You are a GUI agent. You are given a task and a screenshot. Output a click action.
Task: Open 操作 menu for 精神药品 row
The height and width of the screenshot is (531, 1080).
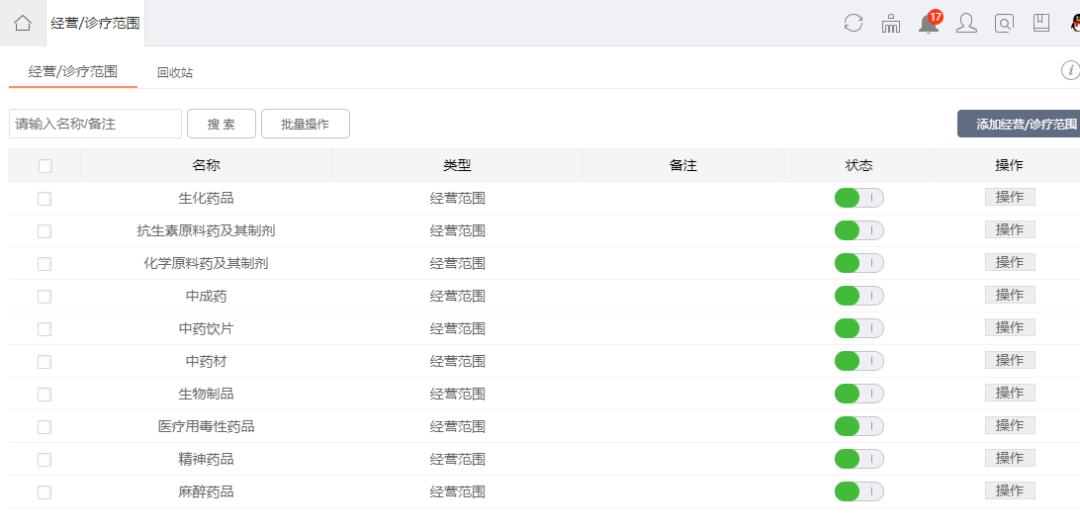[1010, 459]
